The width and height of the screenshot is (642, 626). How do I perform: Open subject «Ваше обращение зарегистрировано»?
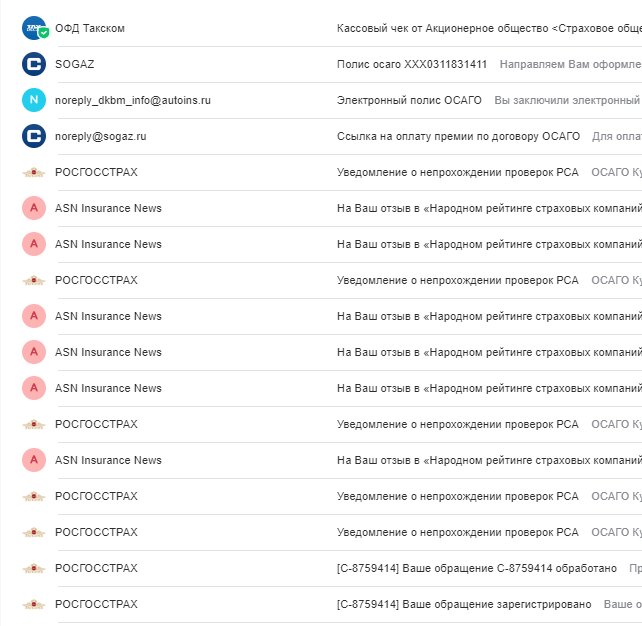(x=464, y=604)
